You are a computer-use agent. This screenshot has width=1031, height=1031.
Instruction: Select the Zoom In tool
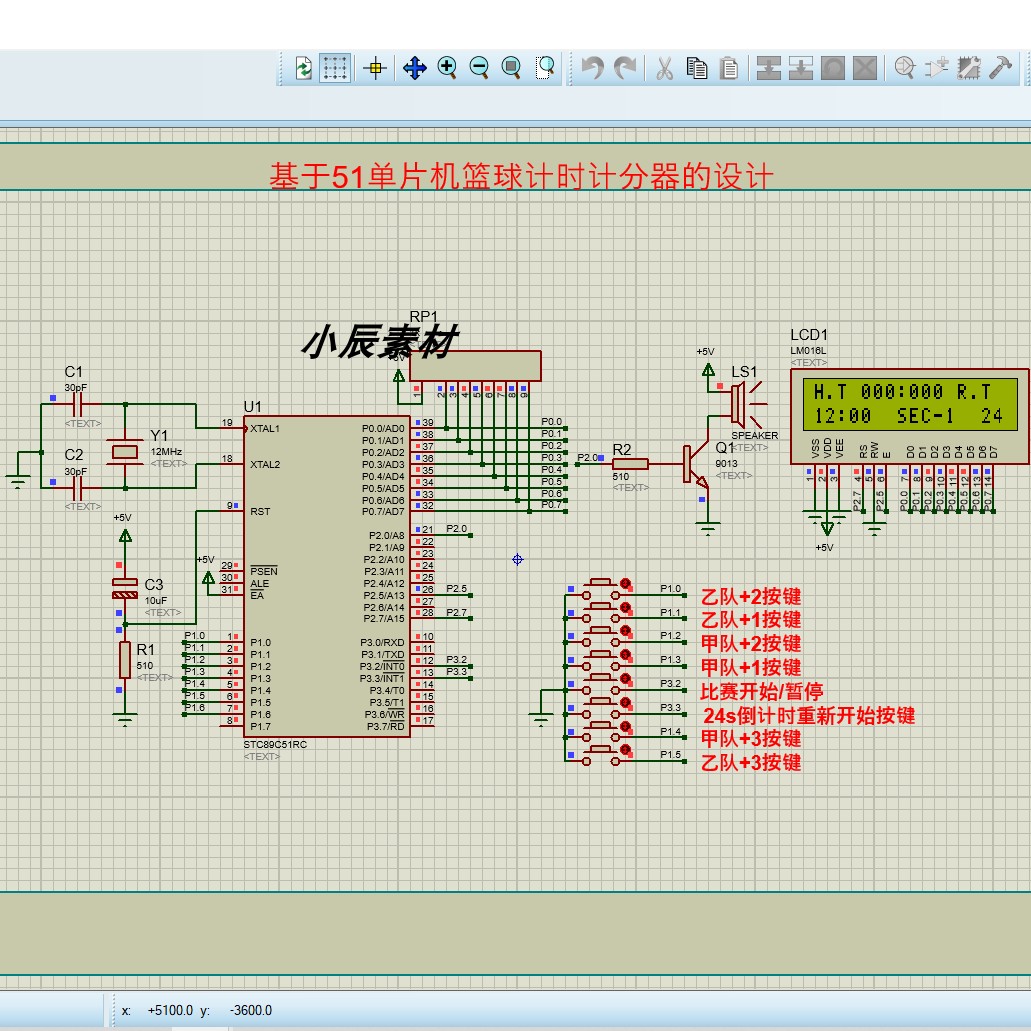[447, 67]
